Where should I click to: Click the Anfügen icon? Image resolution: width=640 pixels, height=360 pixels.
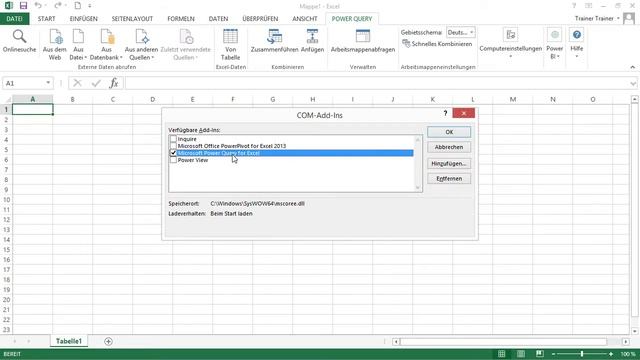coord(312,37)
